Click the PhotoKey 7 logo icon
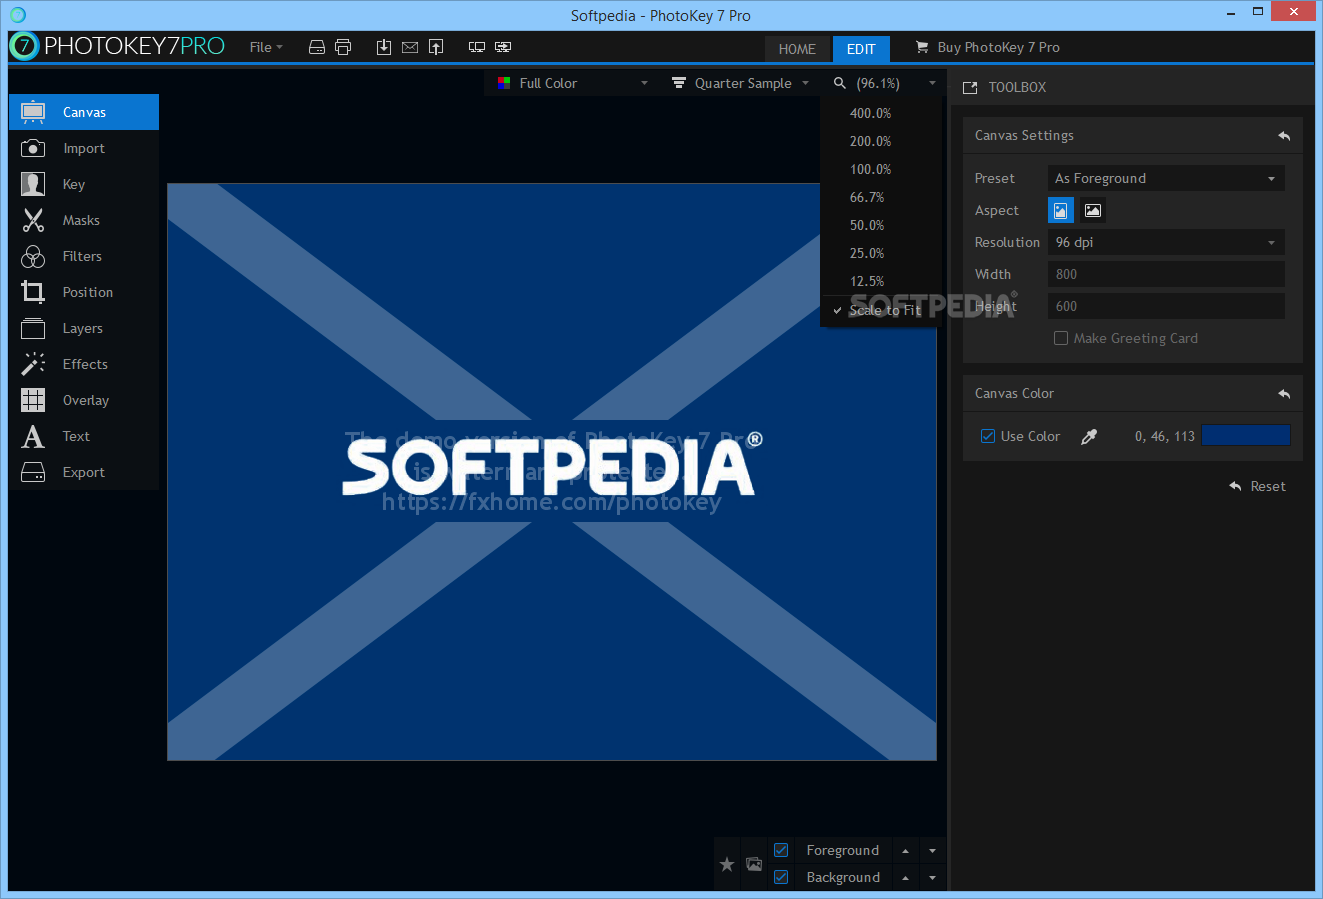The image size is (1323, 899). (x=24, y=46)
